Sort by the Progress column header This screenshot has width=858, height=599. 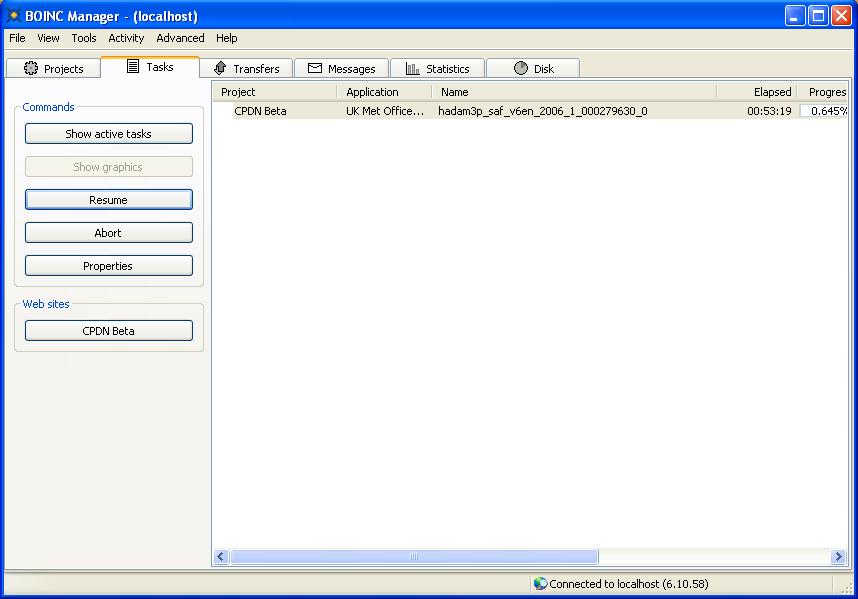click(822, 92)
